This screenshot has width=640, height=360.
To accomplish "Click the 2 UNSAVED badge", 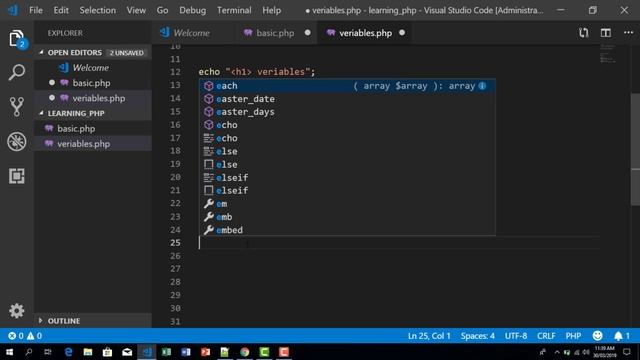I will click(127, 53).
